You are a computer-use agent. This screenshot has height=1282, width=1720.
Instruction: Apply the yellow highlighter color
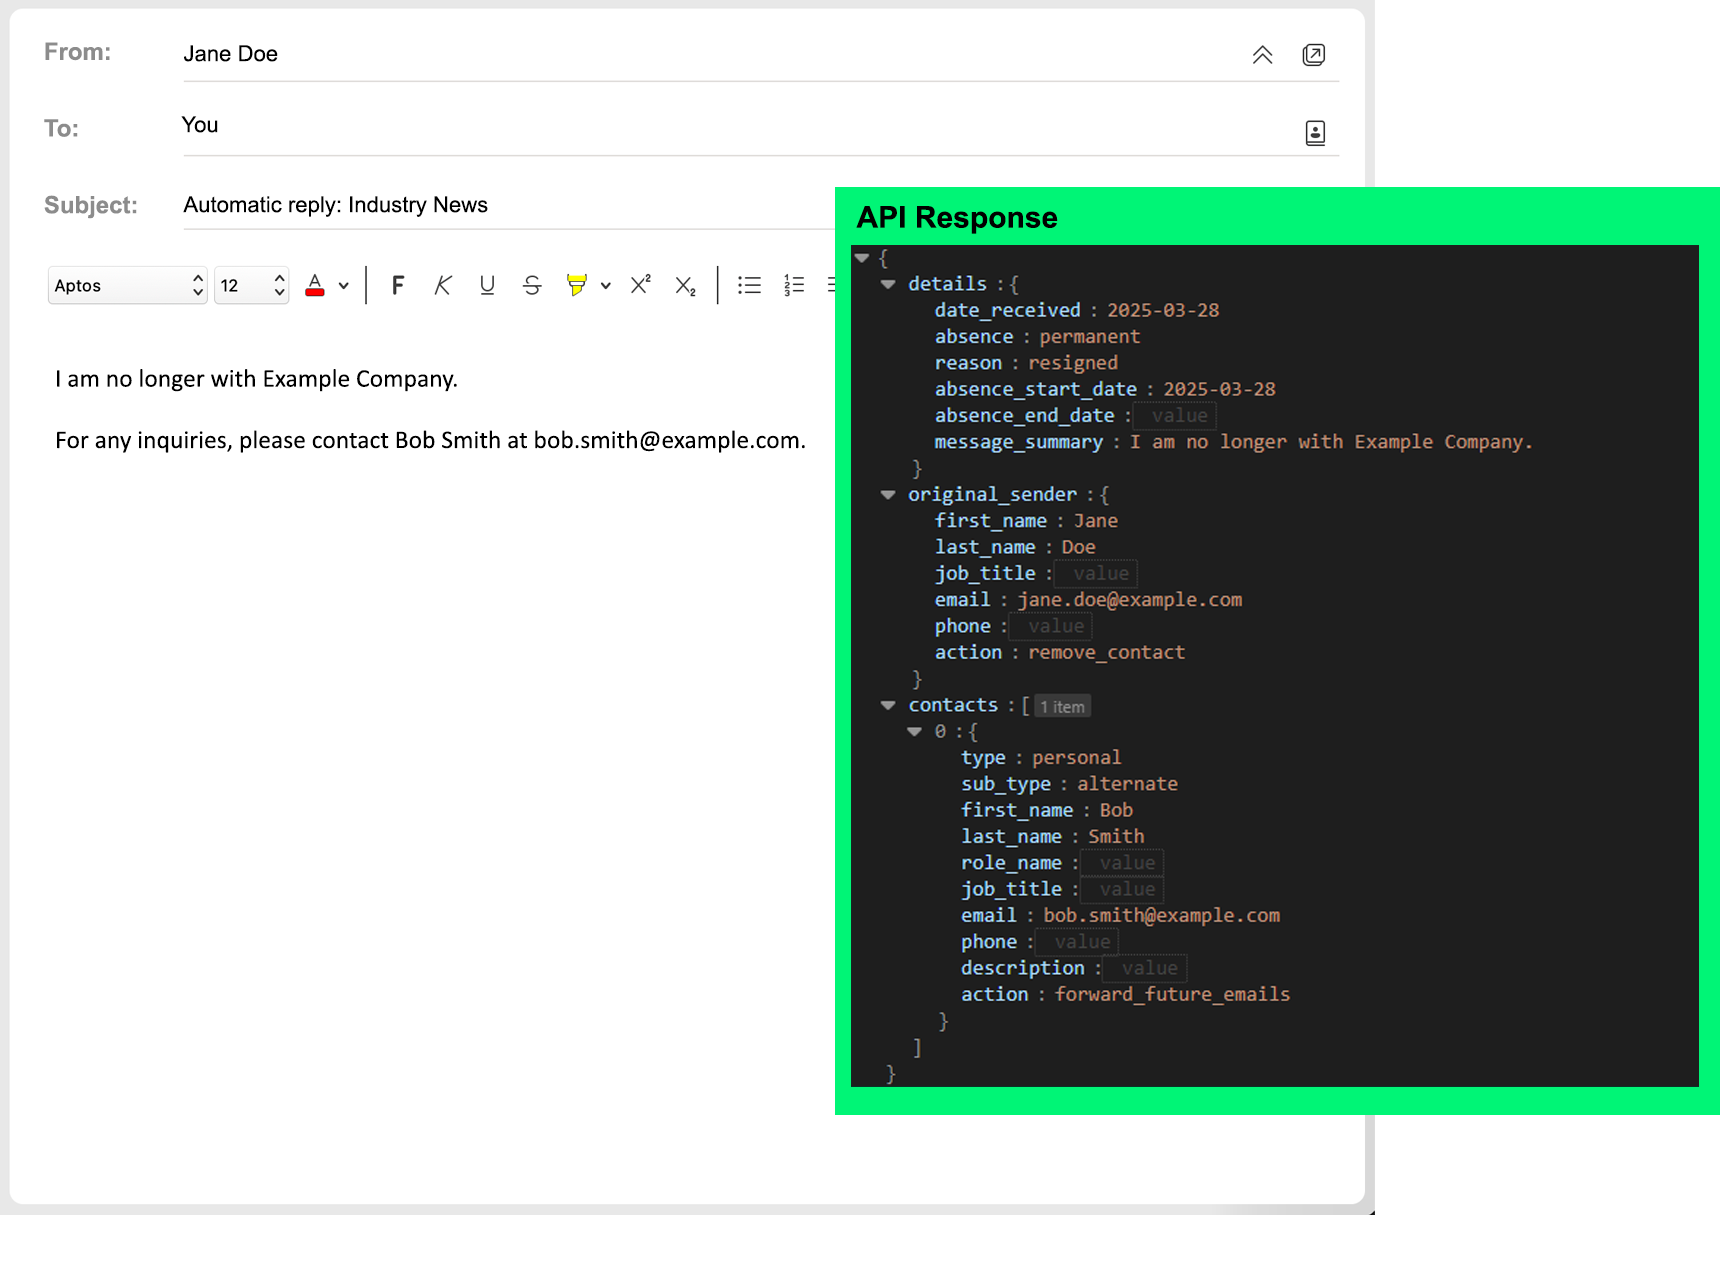(x=576, y=286)
